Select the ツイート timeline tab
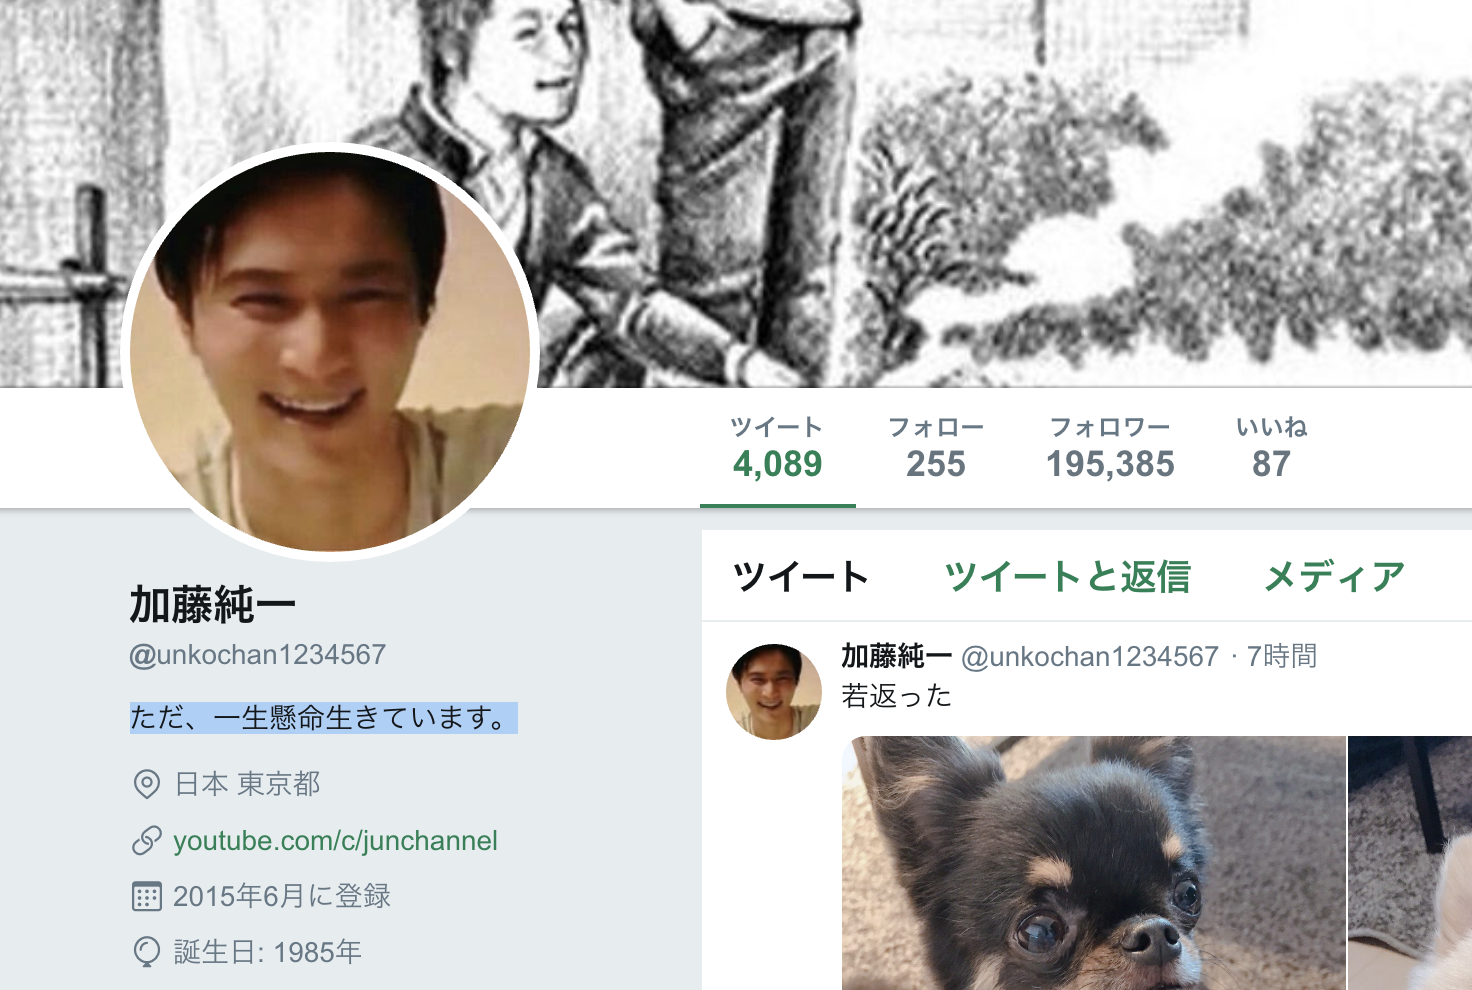The width and height of the screenshot is (1472, 990). [x=801, y=577]
